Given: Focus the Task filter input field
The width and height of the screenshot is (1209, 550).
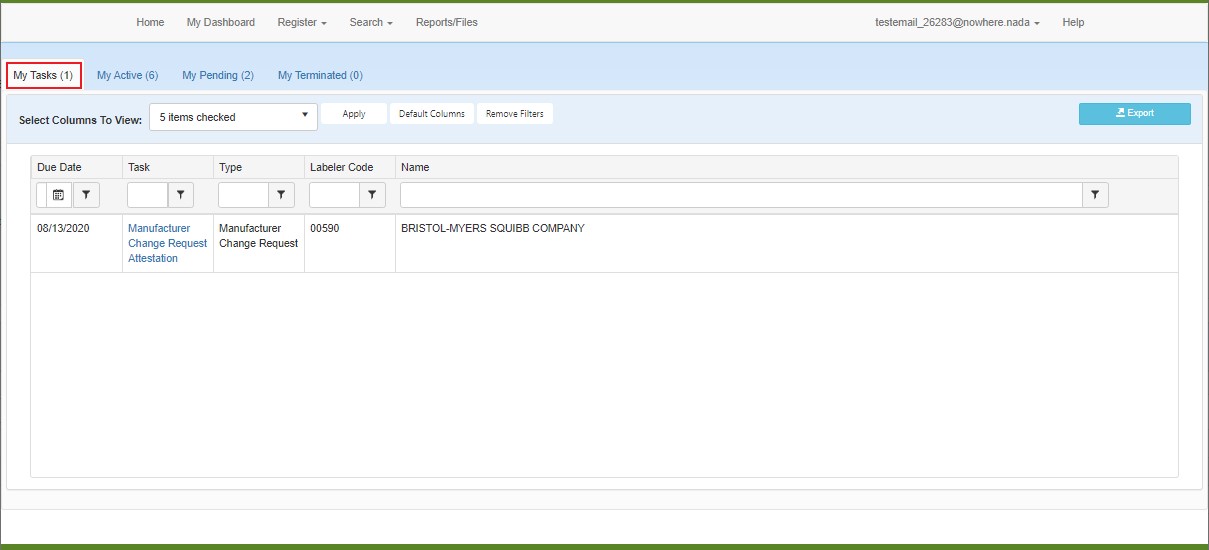Looking at the screenshot, I should 147,195.
